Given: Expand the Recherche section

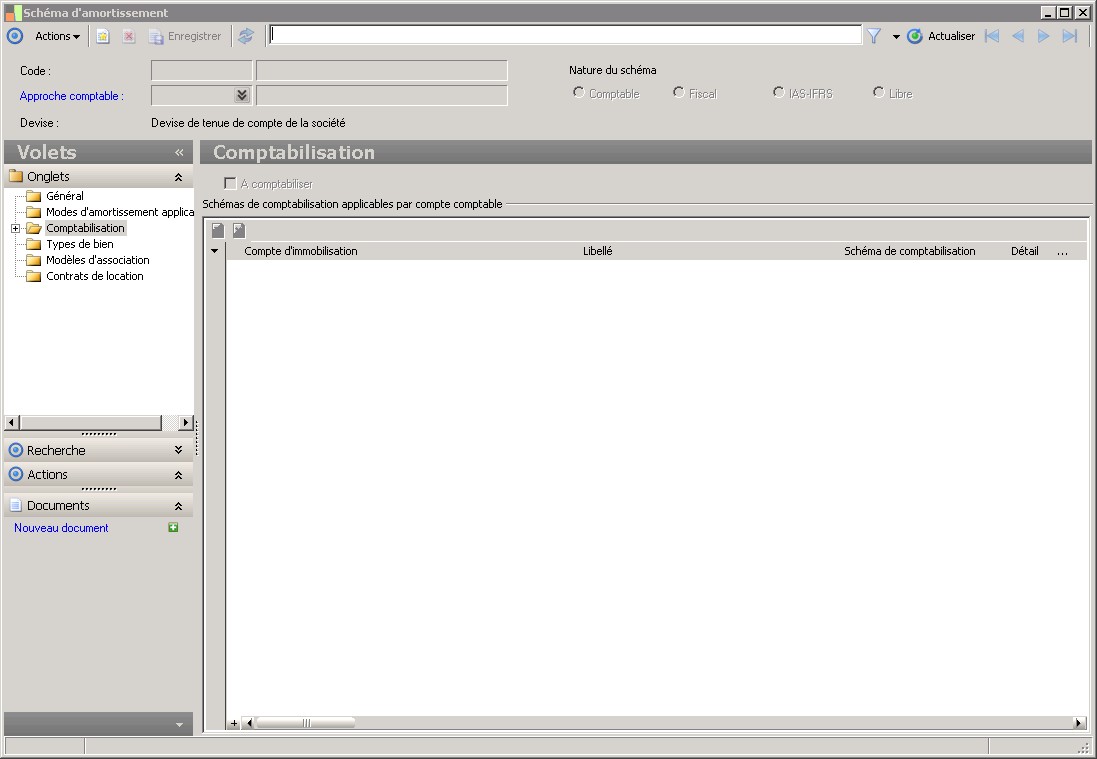Looking at the screenshot, I should click(x=178, y=450).
